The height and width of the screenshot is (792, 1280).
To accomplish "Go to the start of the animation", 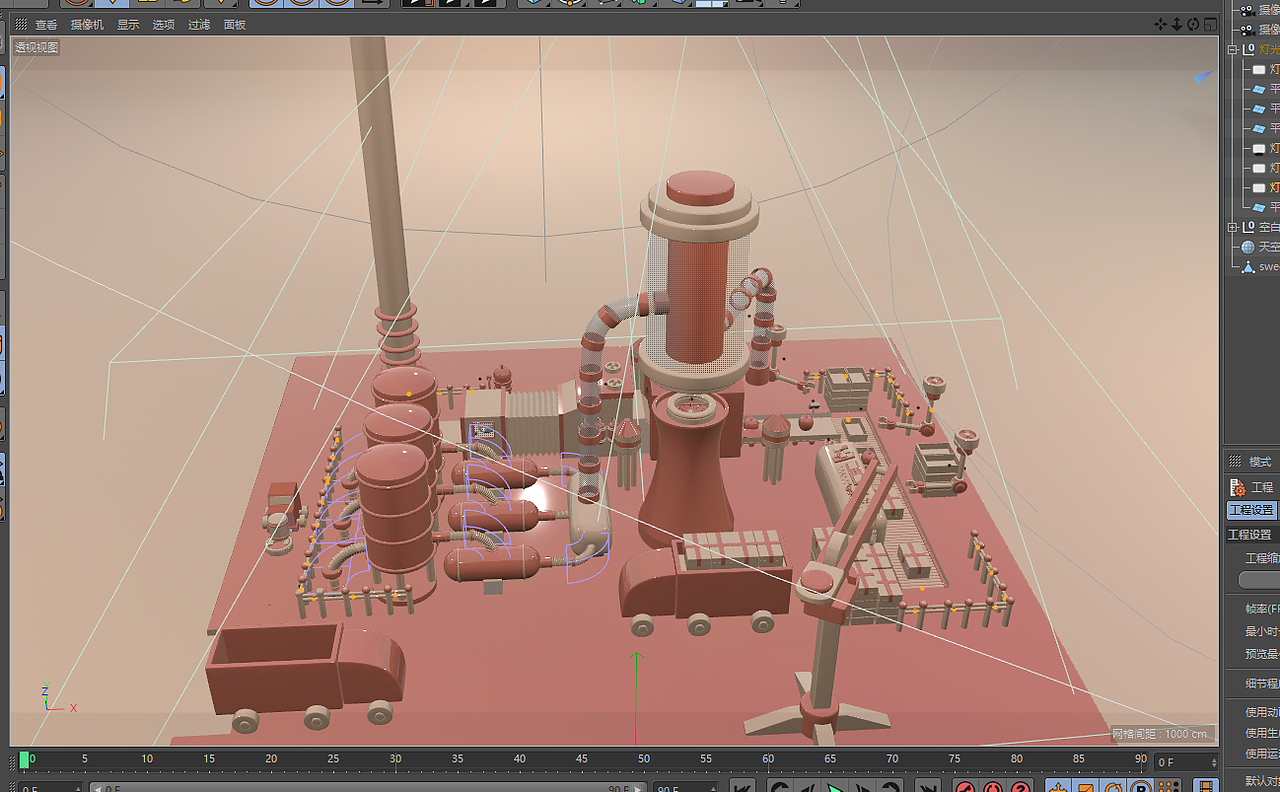I will point(741,788).
